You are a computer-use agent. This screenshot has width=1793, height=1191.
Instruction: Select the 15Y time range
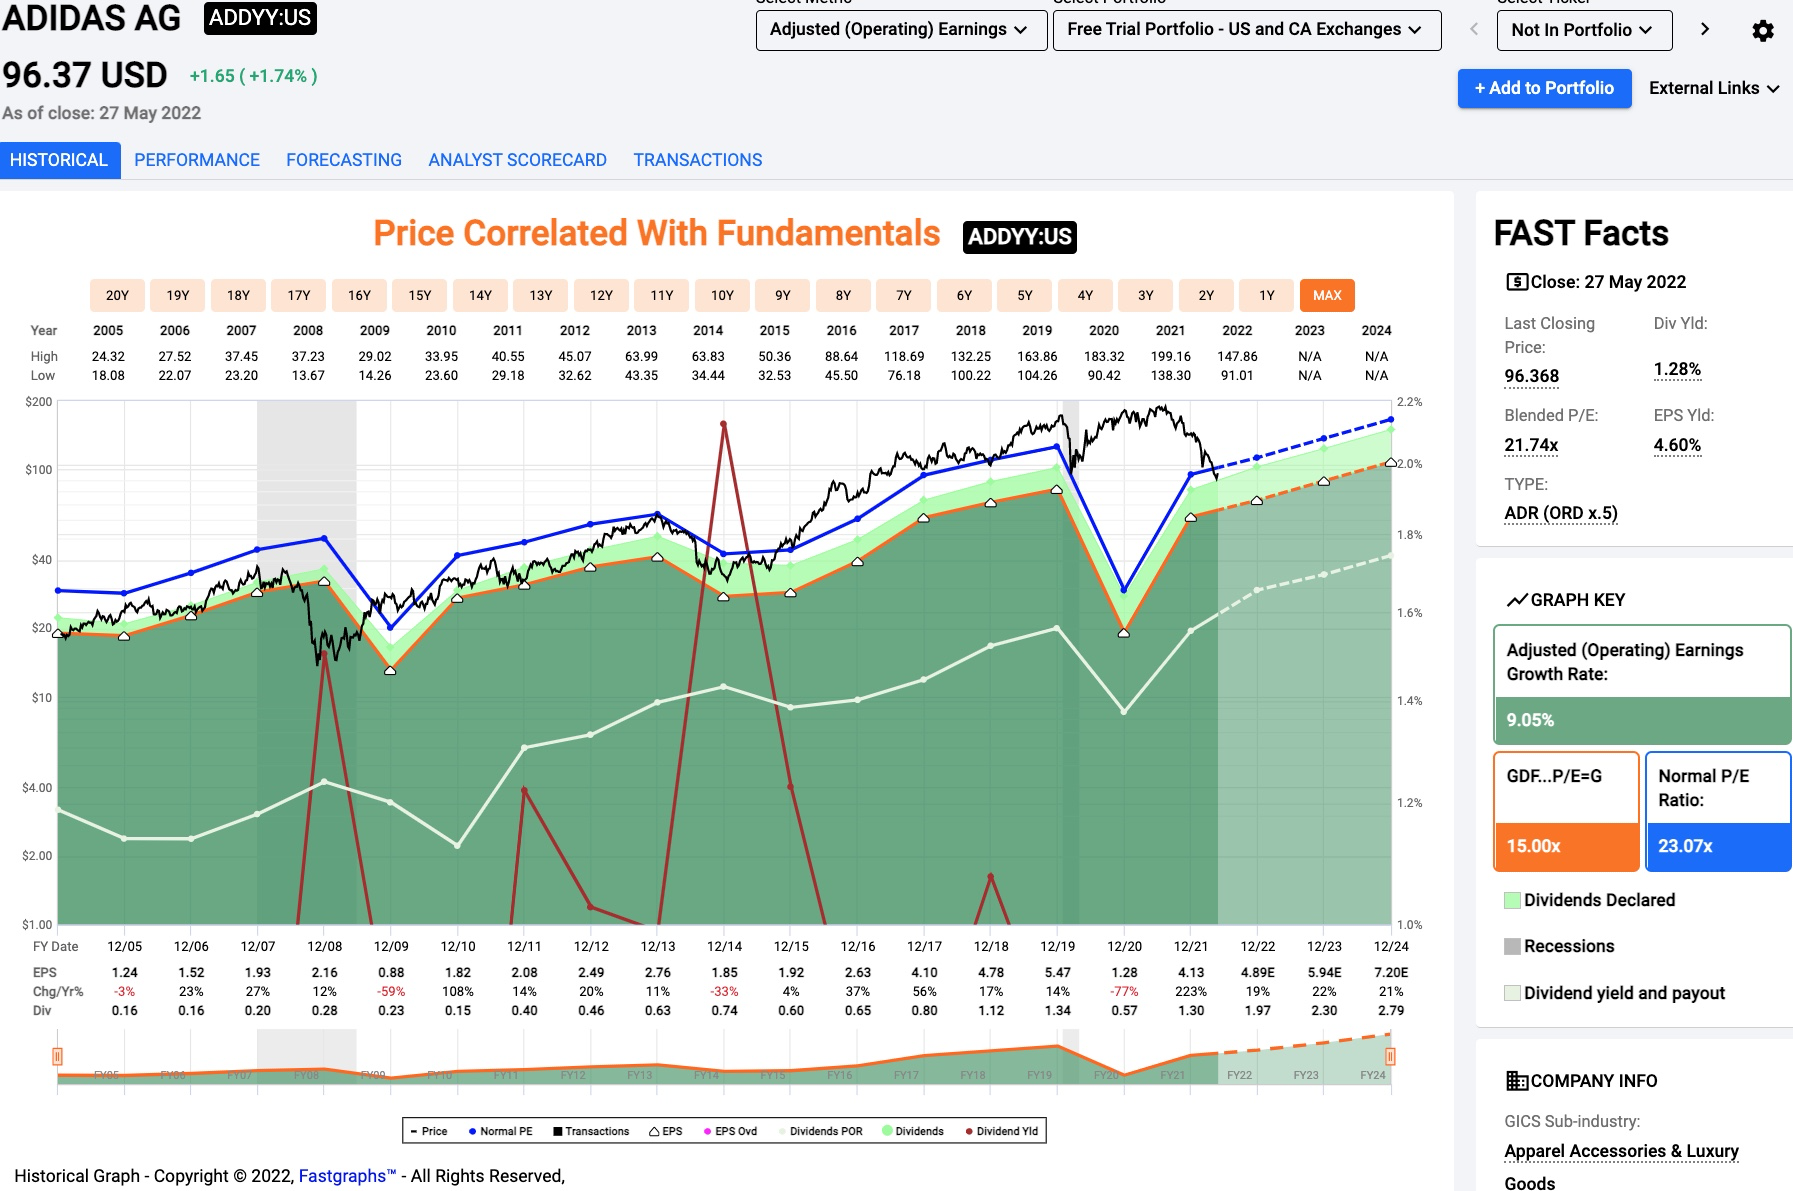[x=420, y=295]
